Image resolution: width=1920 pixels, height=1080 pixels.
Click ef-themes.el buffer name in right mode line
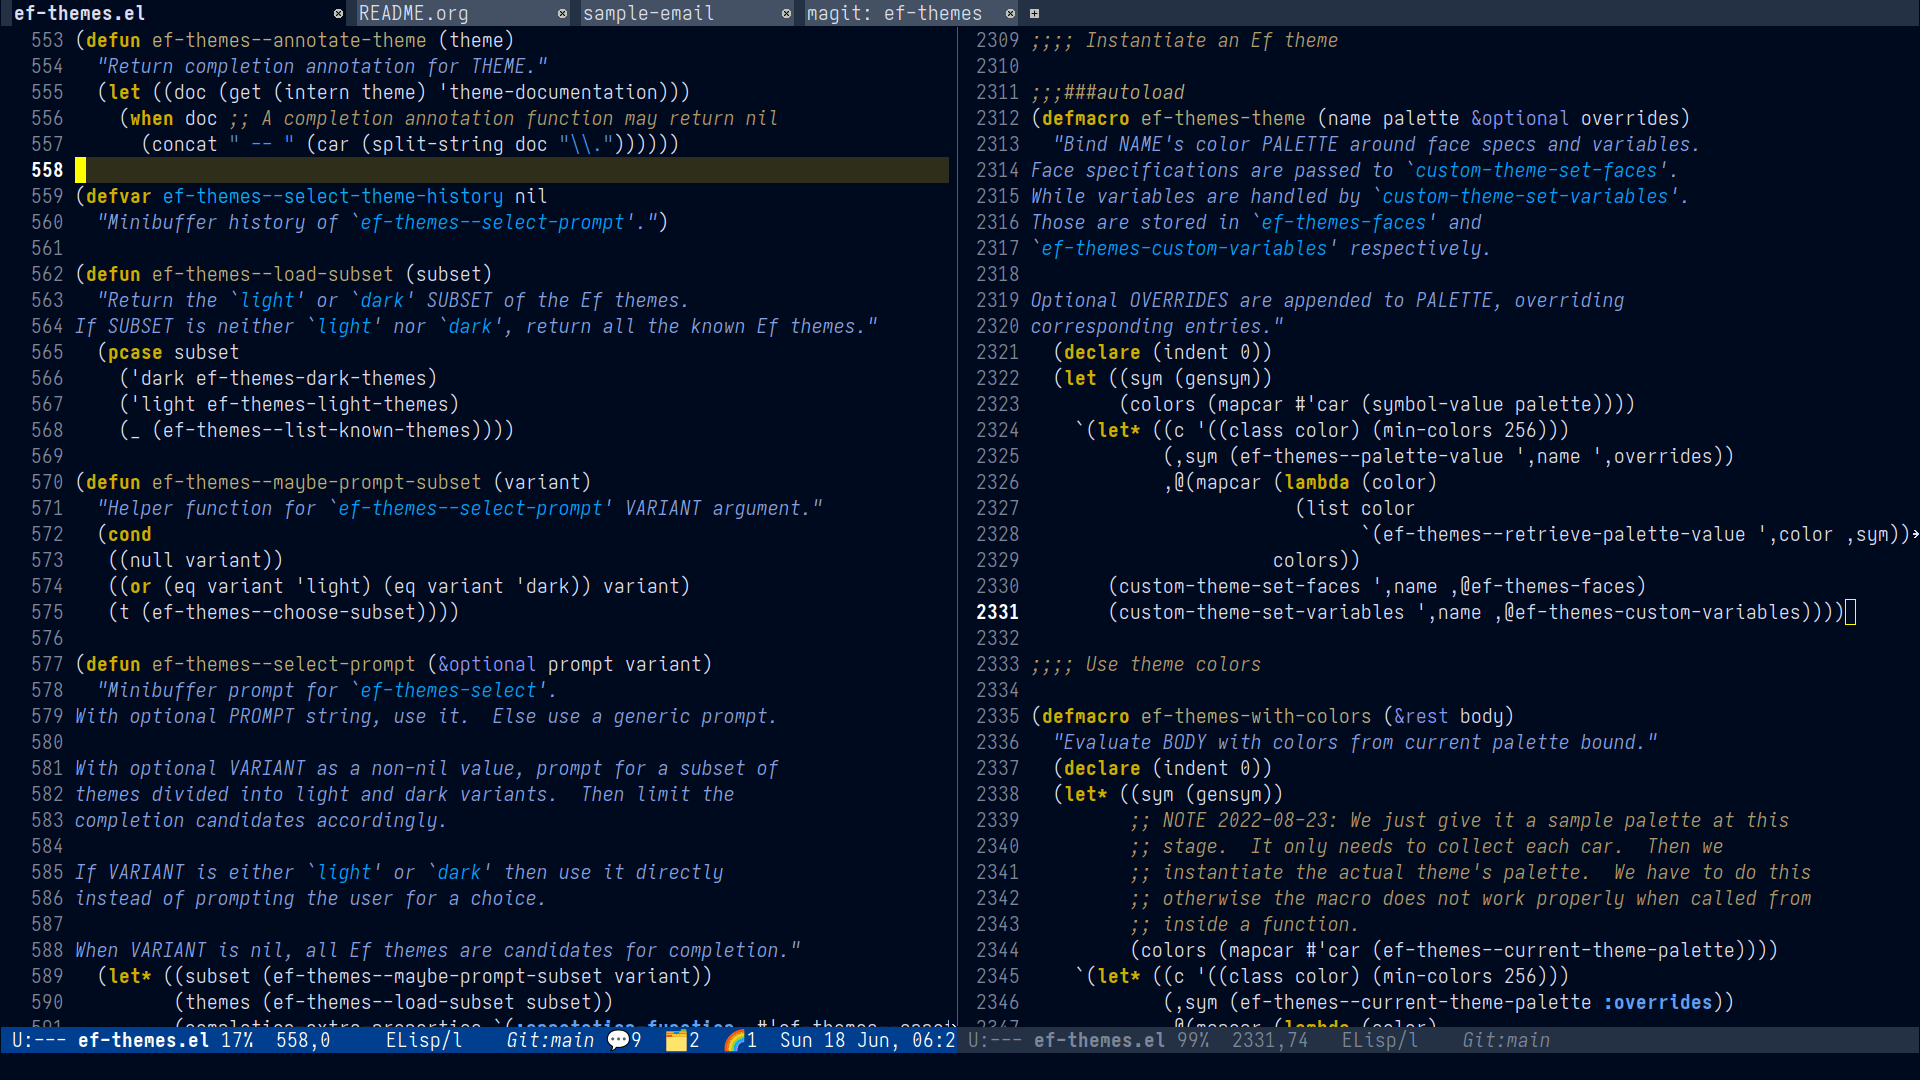pyautogui.click(x=1099, y=1040)
